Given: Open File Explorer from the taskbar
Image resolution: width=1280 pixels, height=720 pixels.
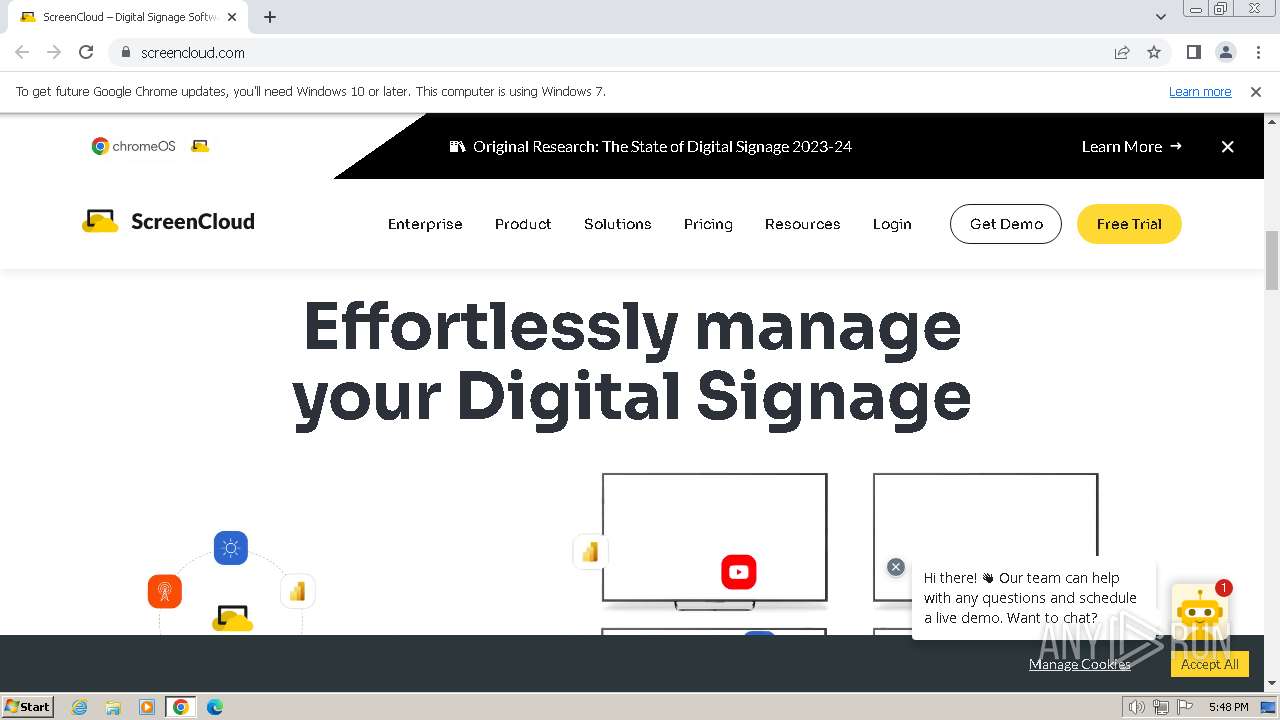Looking at the screenshot, I should pyautogui.click(x=113, y=707).
